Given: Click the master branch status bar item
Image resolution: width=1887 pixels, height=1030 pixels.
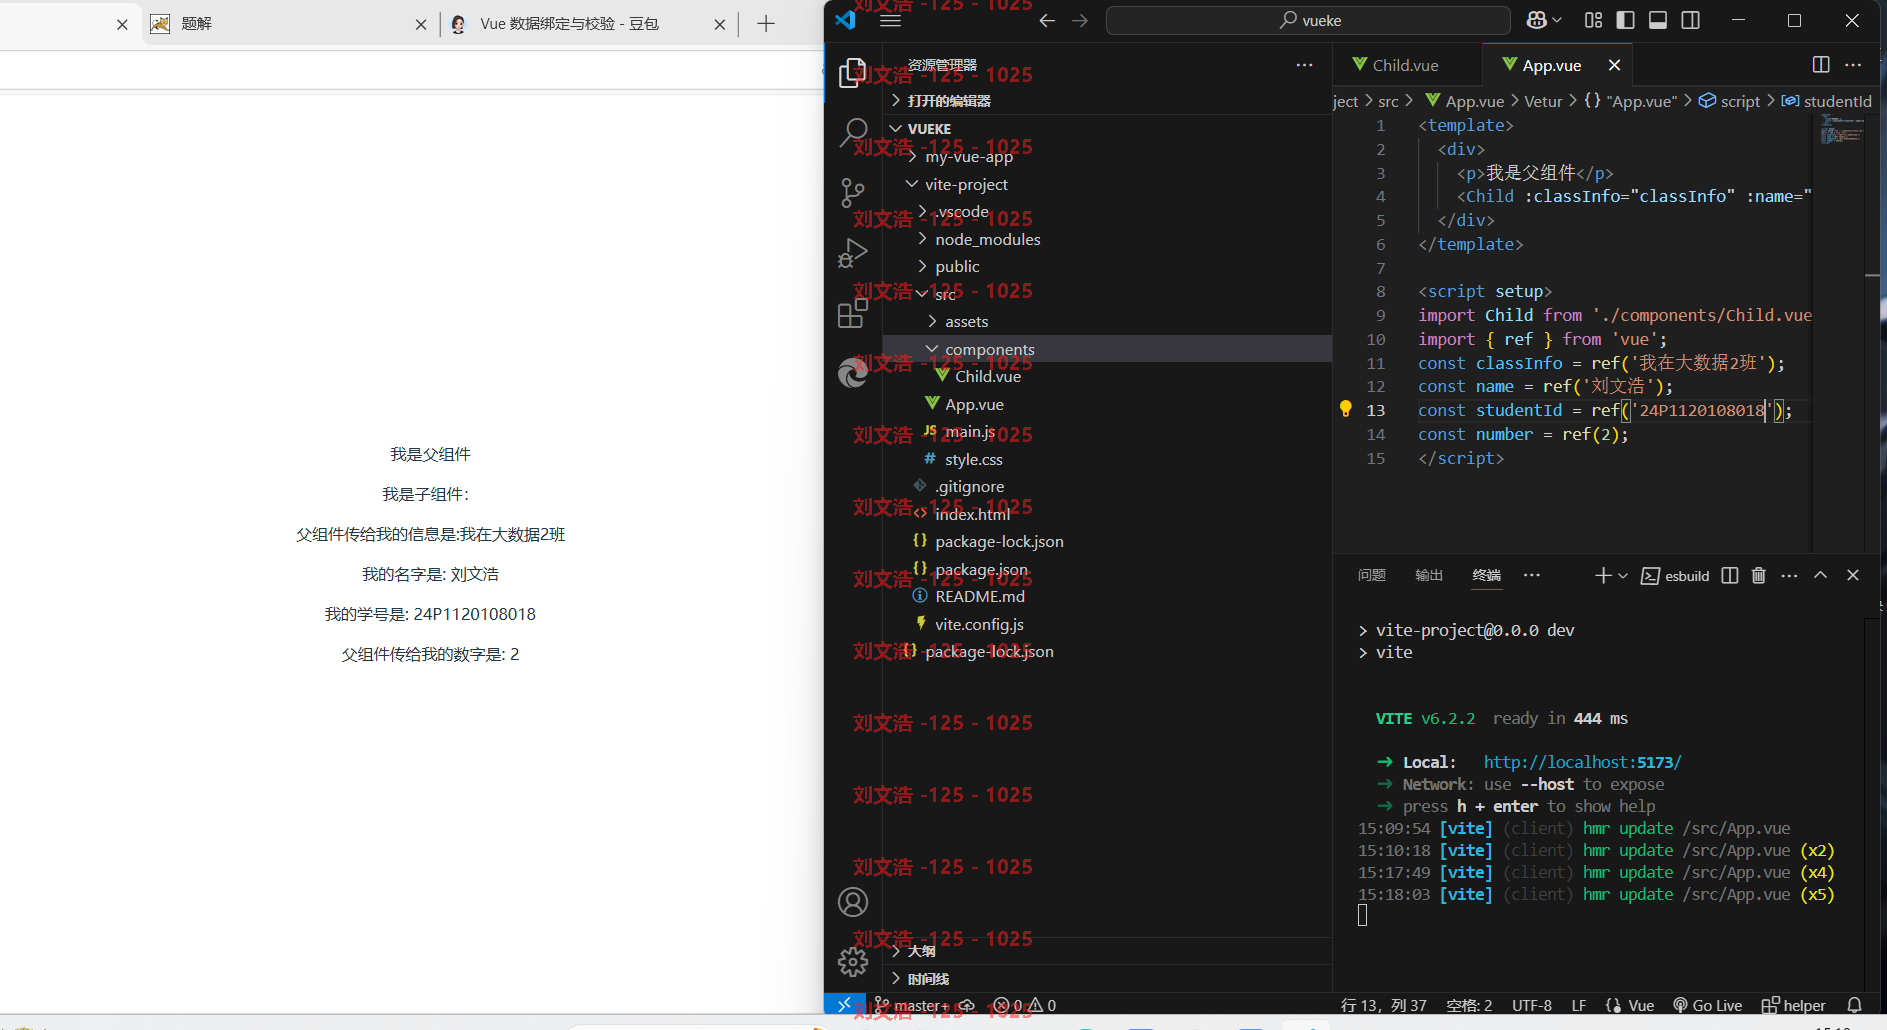Looking at the screenshot, I should [x=911, y=1005].
